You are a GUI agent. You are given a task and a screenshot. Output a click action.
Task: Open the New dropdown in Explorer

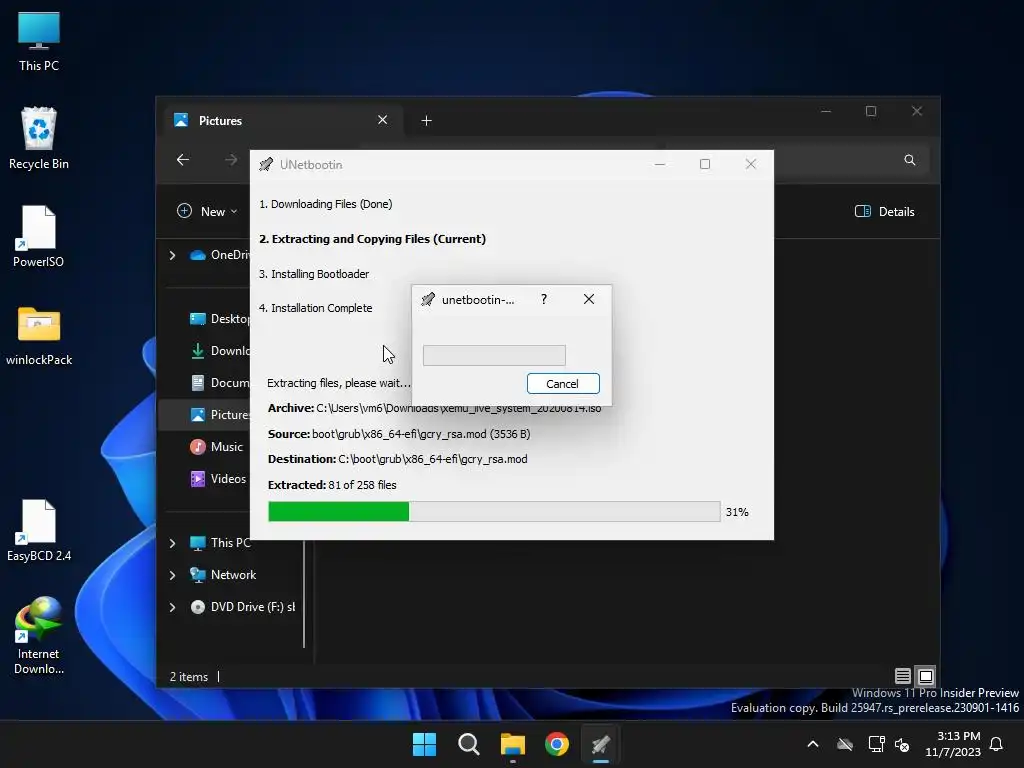[x=208, y=212]
